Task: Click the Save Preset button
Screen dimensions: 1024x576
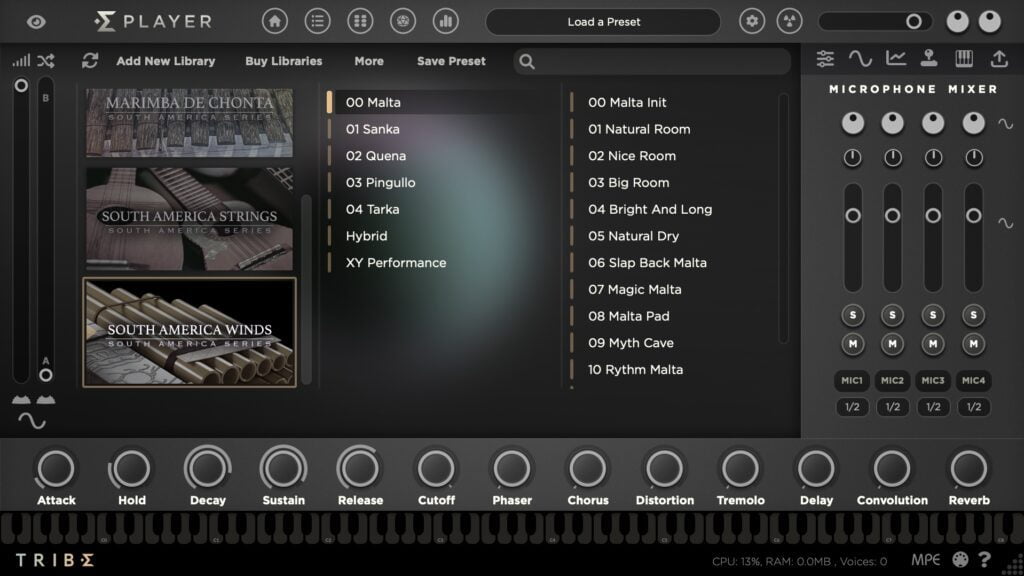Action: click(451, 61)
